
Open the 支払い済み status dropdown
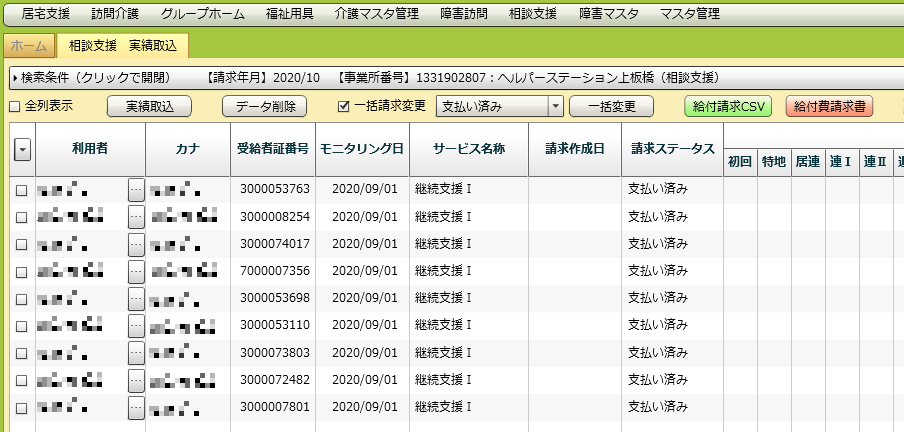556,106
